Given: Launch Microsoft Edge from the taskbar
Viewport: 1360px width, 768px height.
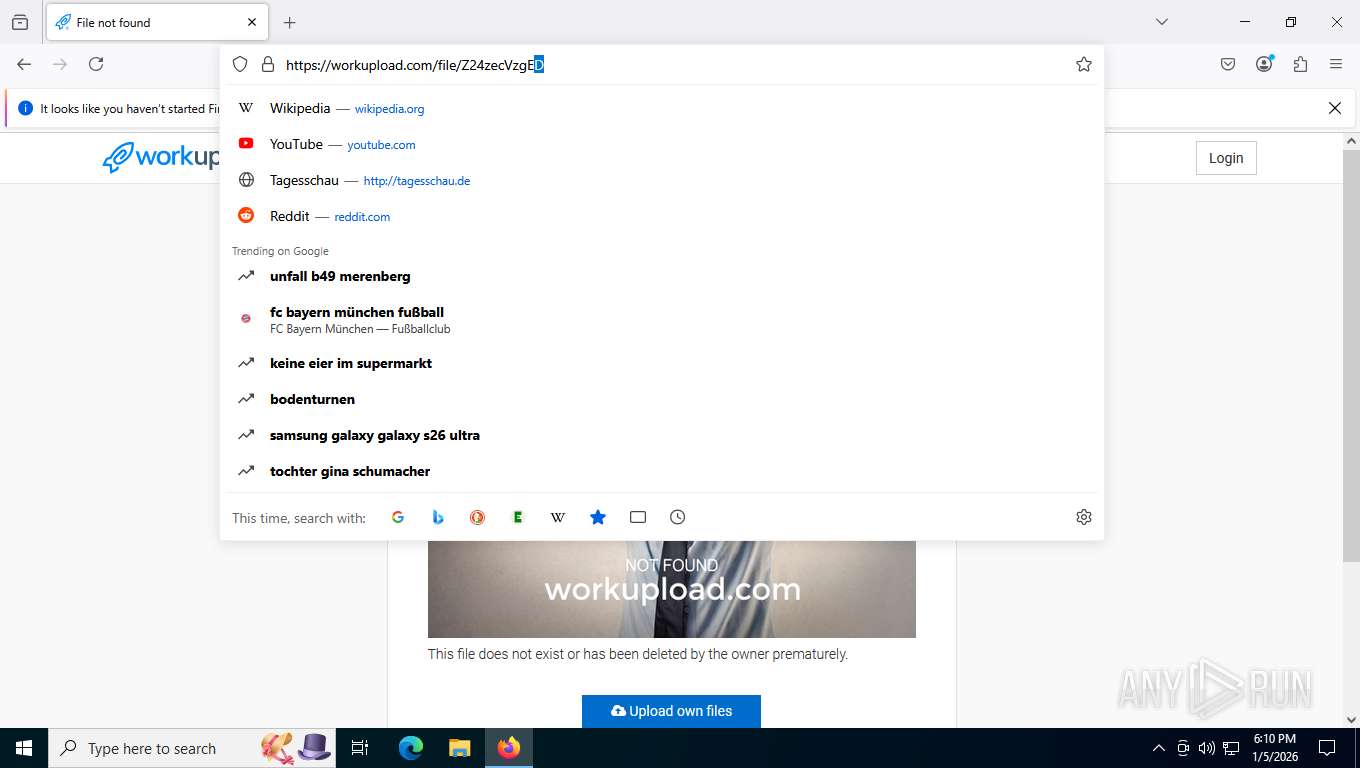Looking at the screenshot, I should point(411,748).
